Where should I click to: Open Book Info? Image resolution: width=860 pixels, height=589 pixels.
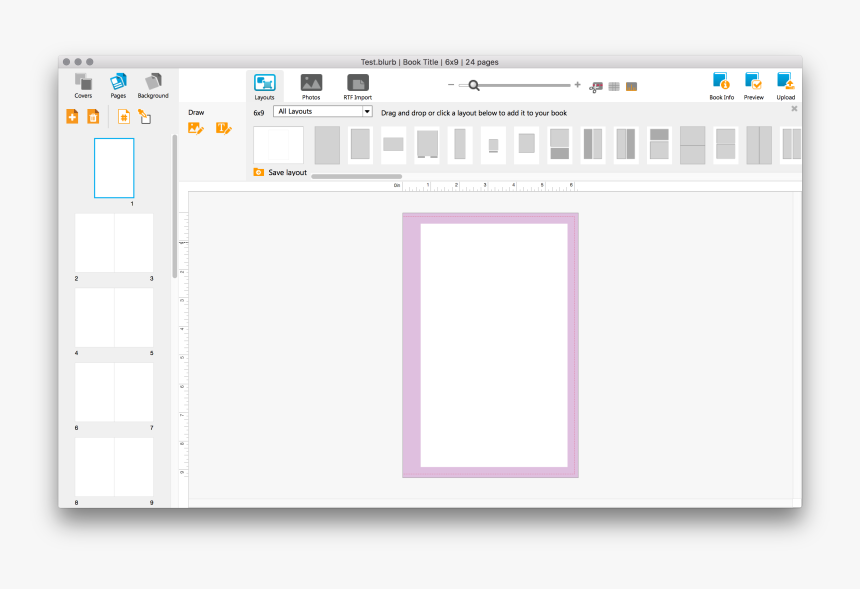point(721,85)
